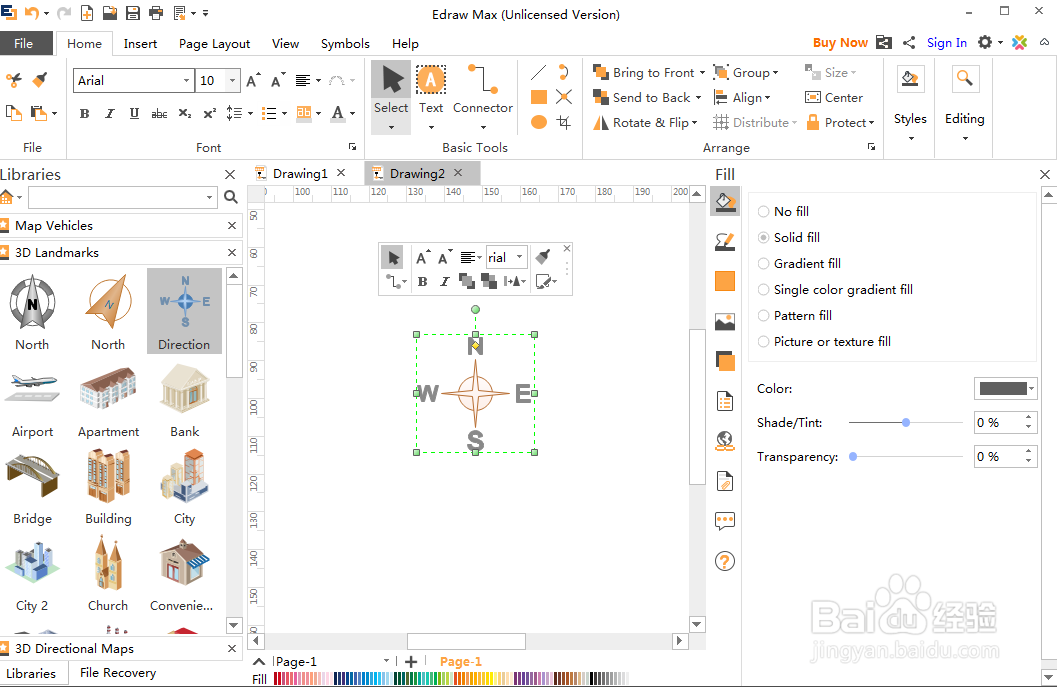Select the ellipse shape tool
This screenshot has height=687, width=1057.
pos(539,122)
